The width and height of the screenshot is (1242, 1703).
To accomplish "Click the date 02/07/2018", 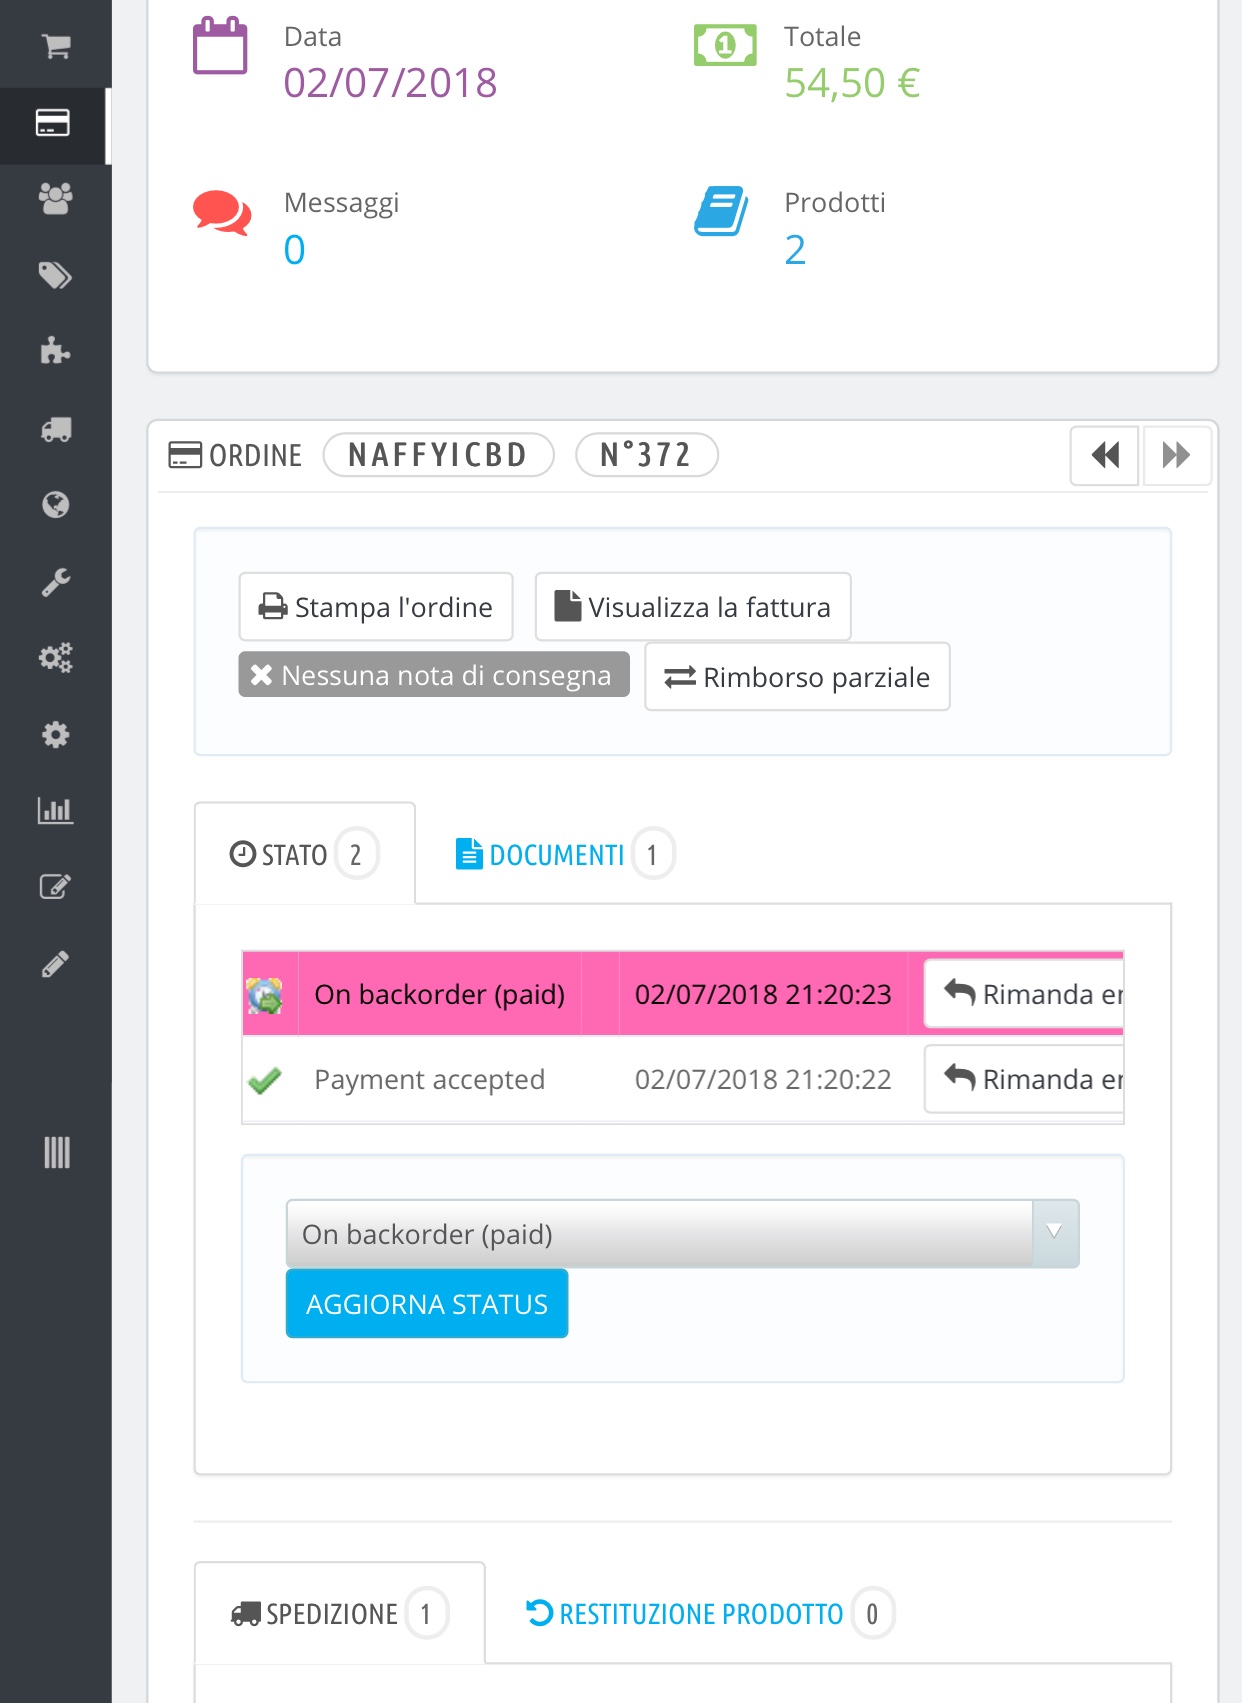I will [390, 83].
